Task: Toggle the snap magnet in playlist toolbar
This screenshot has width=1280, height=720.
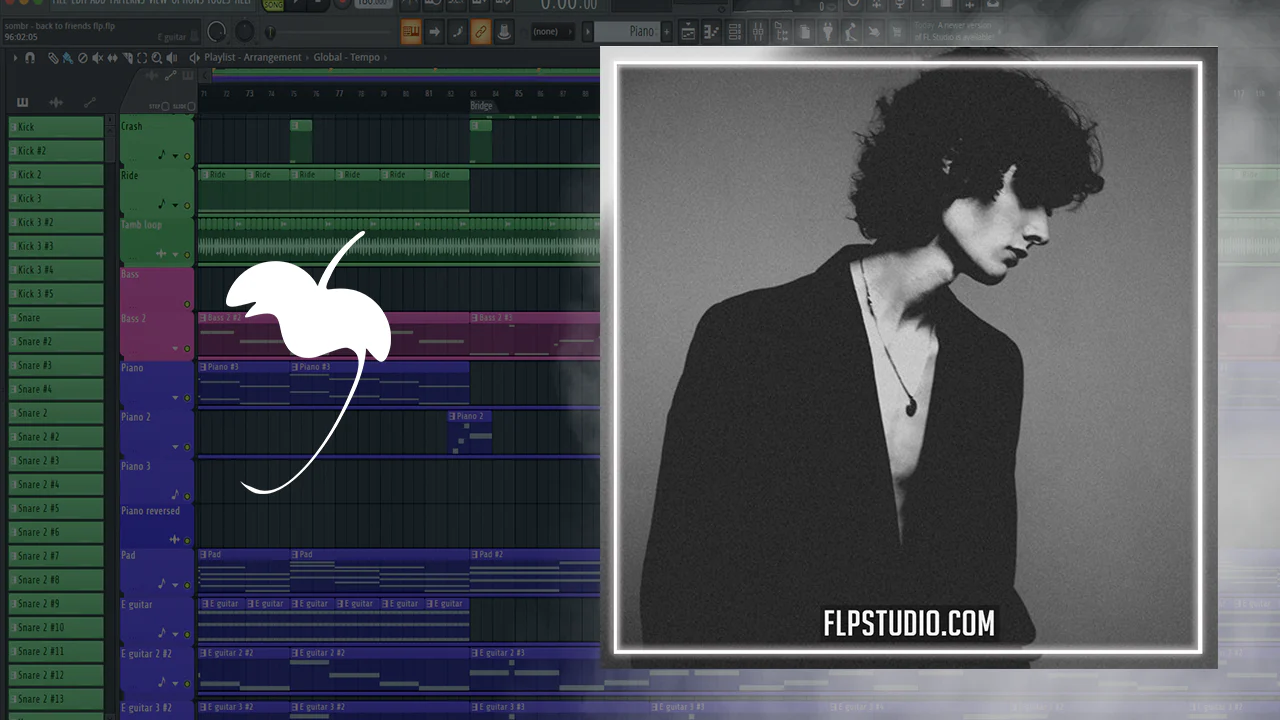Action: (x=30, y=58)
